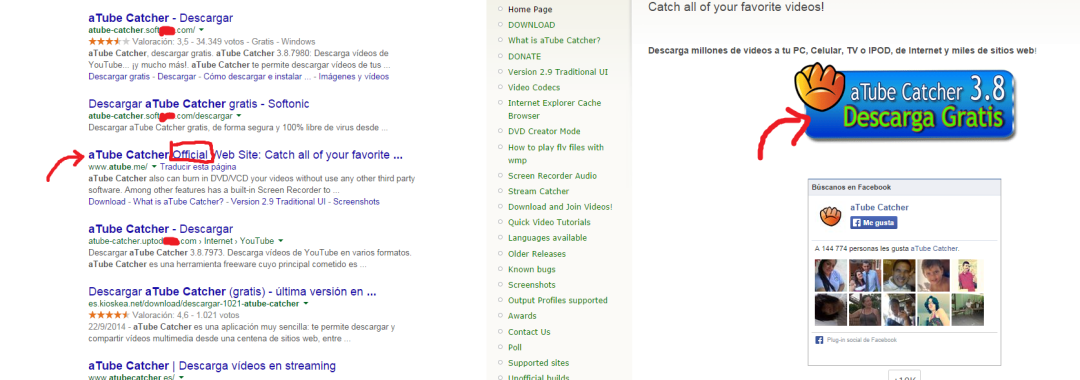Open 'Version 2.9 Traditional UI' sidebar item
Image resolution: width=1080 pixels, height=380 pixels.
(558, 72)
